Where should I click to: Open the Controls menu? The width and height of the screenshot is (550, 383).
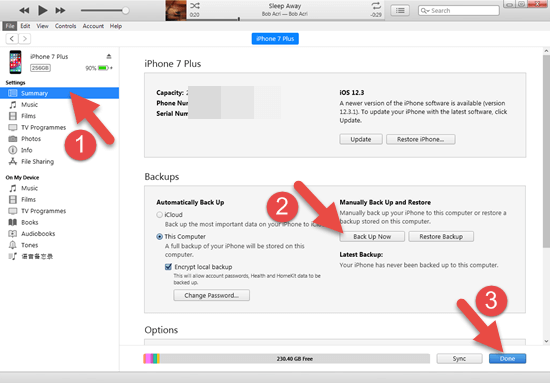click(65, 26)
